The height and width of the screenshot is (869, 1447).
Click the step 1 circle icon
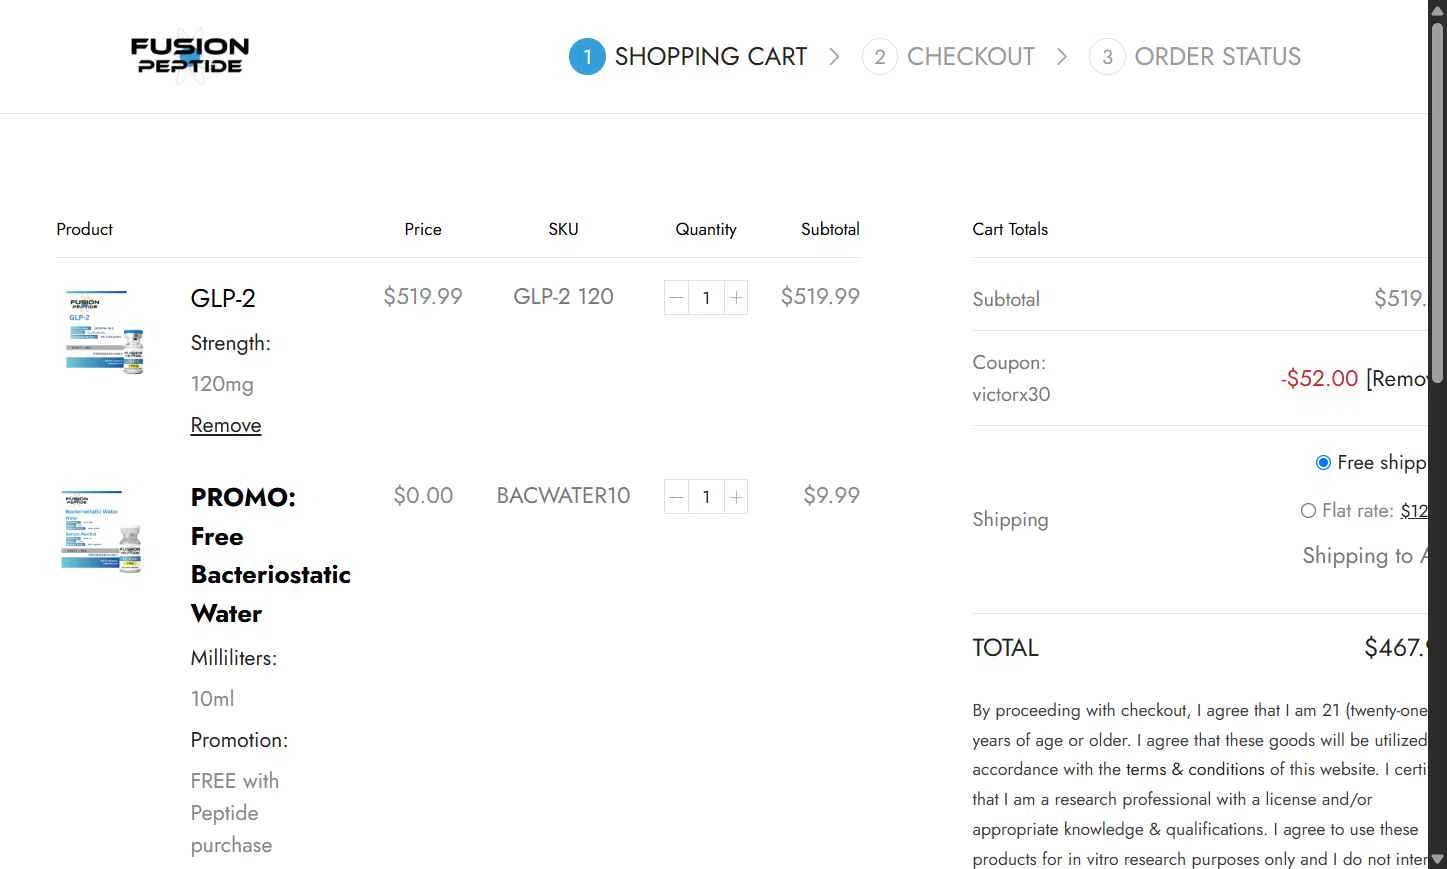click(x=587, y=57)
